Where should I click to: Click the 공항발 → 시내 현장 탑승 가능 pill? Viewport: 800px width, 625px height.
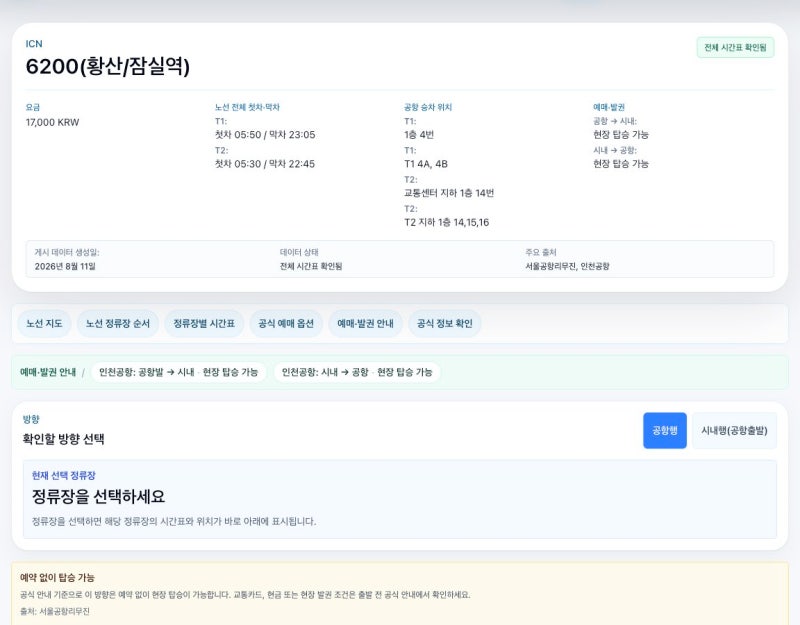click(179, 372)
